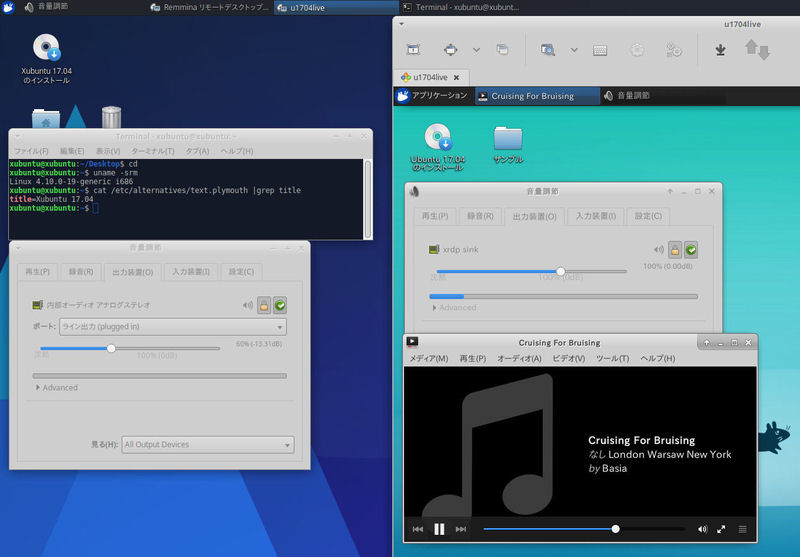Viewport: 800px width, 557px height.
Task: Open ヘルプ(H) menu in the Terminal window
Action: point(237,151)
